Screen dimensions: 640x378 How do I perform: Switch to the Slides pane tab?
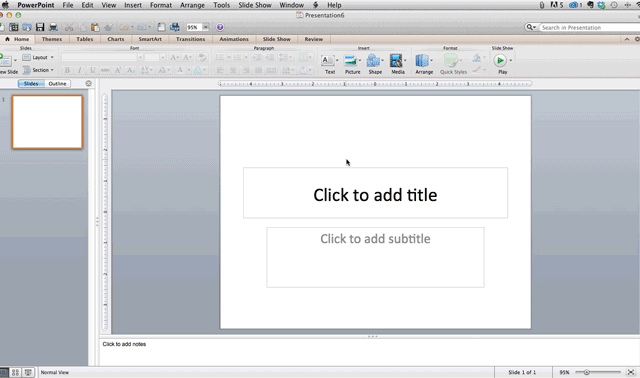click(x=31, y=84)
